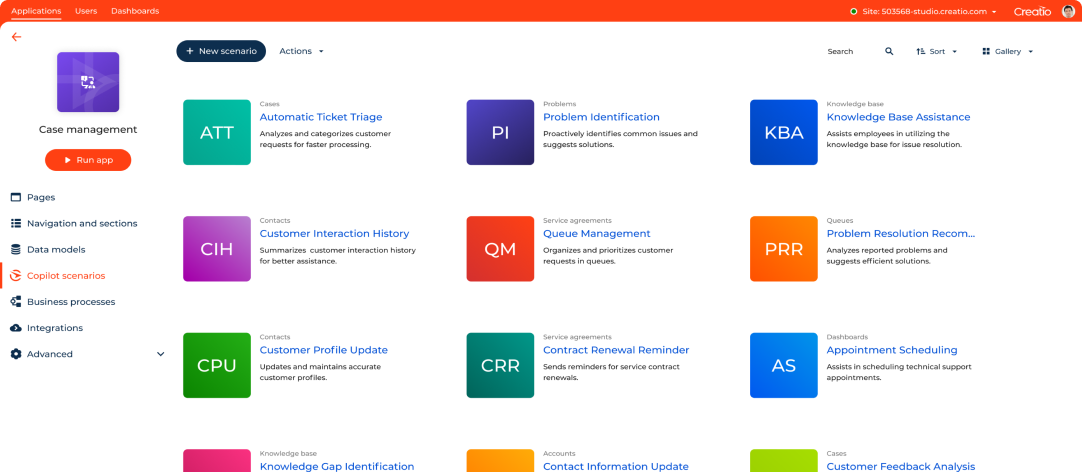Switch to the Dashboards tab
The image size is (1082, 472).
[x=135, y=11]
